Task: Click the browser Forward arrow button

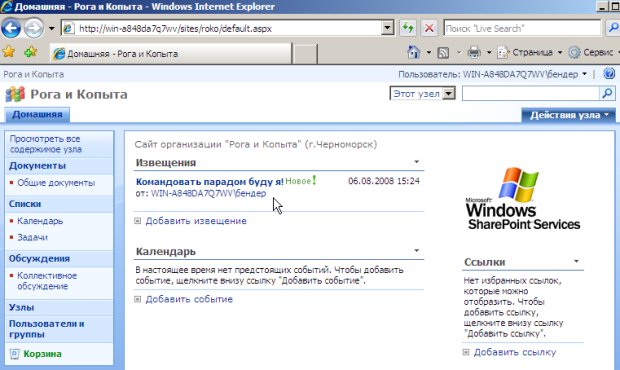Action: tap(34, 28)
